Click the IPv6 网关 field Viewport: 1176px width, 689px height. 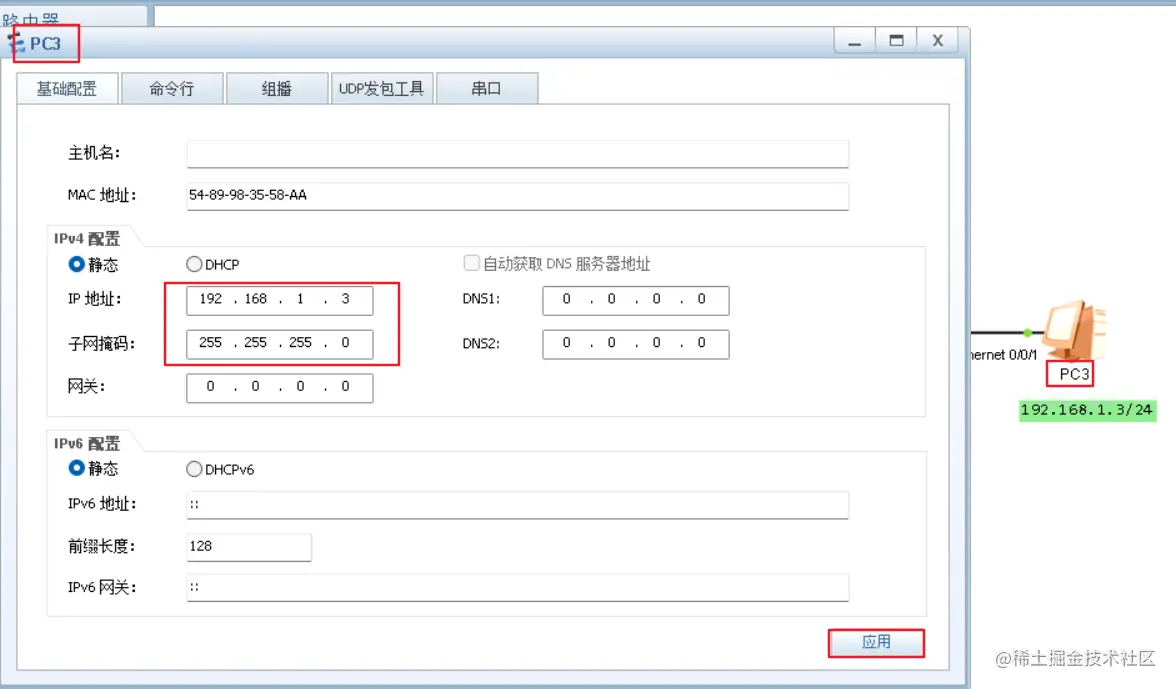[x=518, y=587]
